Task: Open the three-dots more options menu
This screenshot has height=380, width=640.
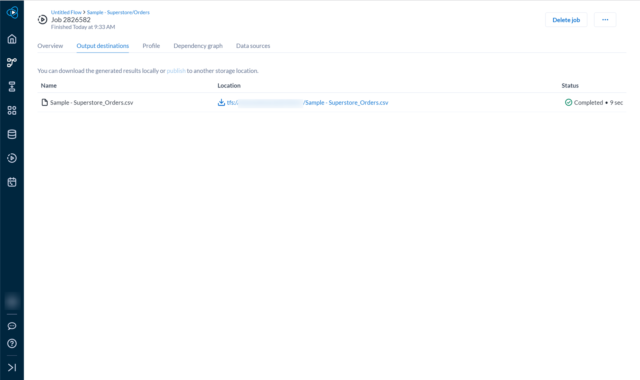Action: pyautogui.click(x=605, y=20)
